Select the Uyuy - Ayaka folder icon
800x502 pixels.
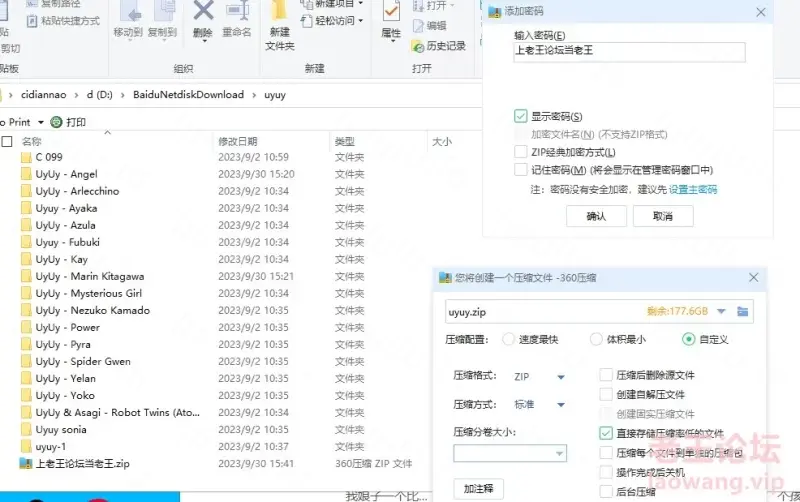(x=26, y=208)
